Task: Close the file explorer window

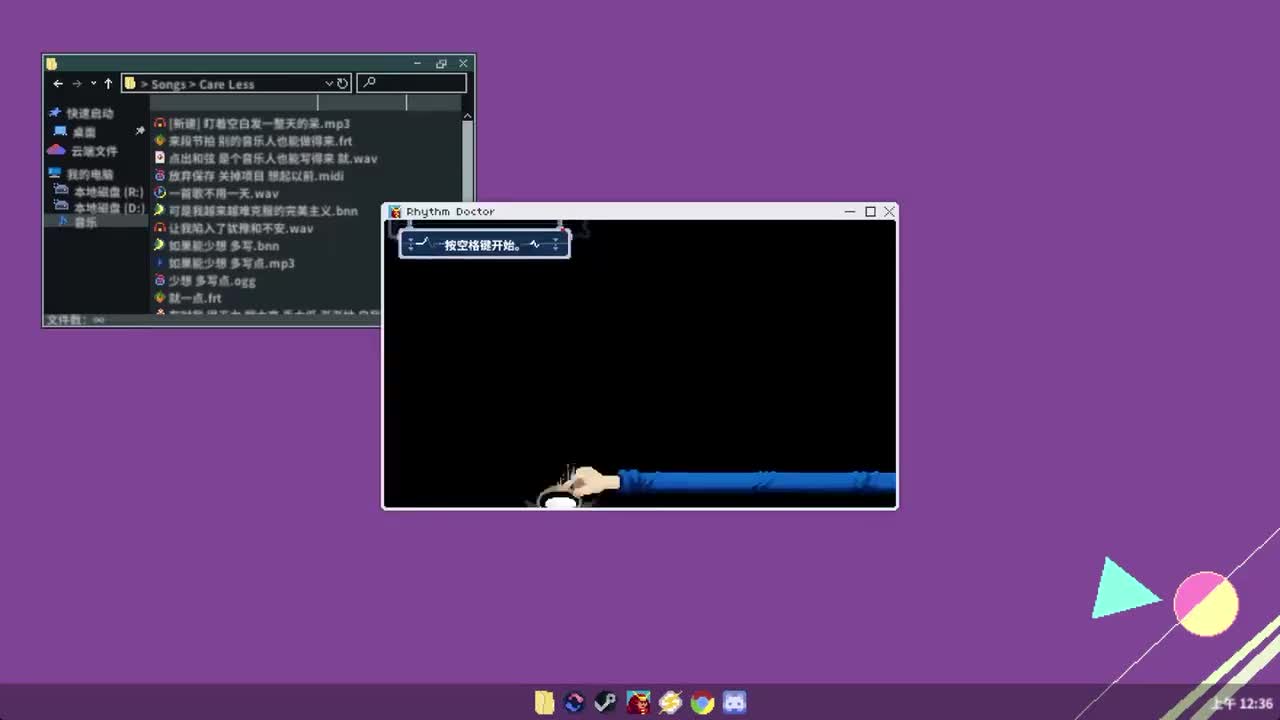Action: (x=463, y=63)
